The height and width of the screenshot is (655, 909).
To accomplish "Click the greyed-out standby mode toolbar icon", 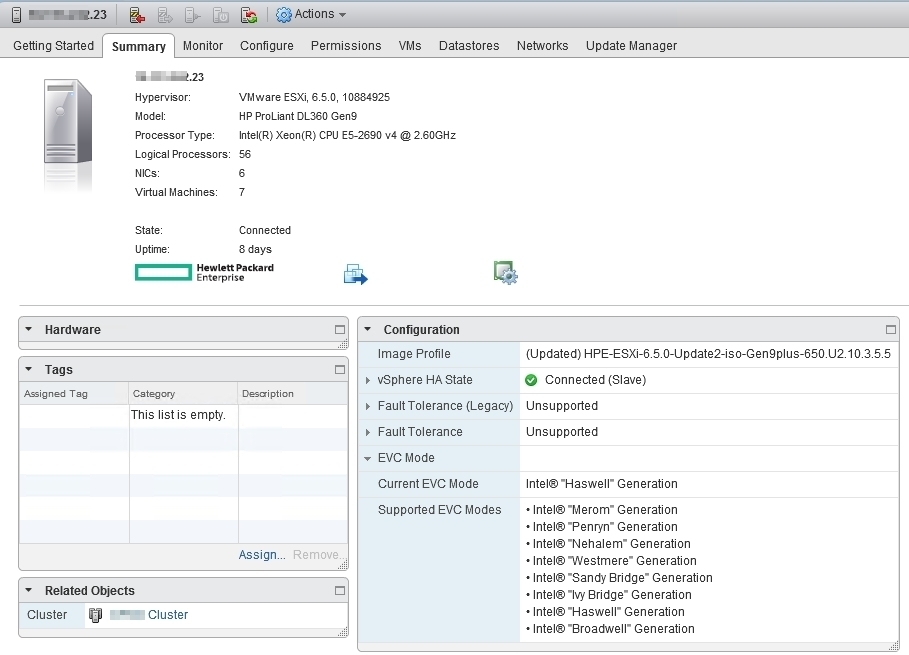I will point(220,15).
